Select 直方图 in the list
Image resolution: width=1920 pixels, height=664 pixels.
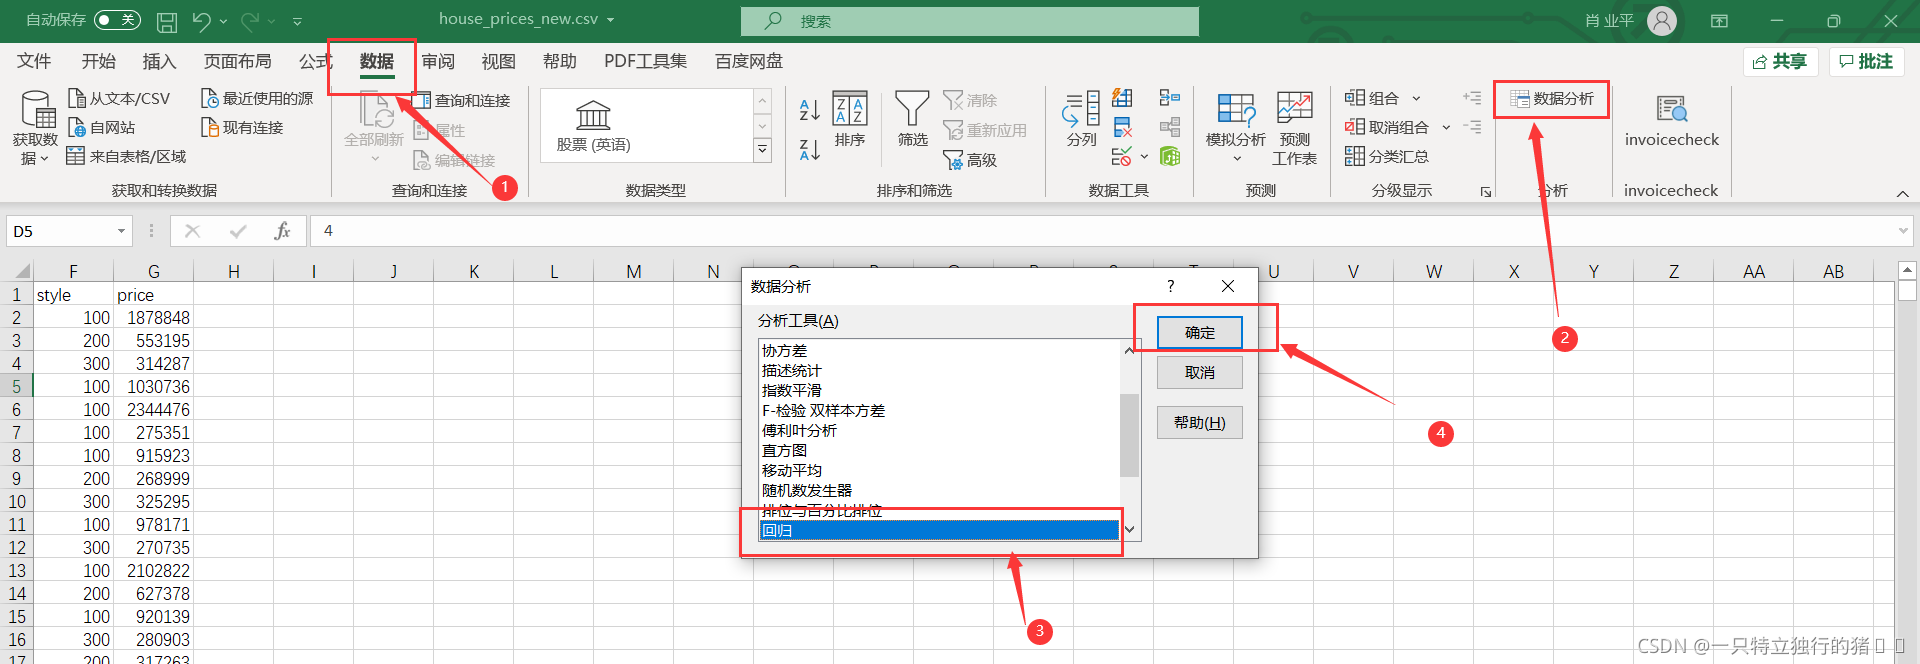pyautogui.click(x=939, y=451)
